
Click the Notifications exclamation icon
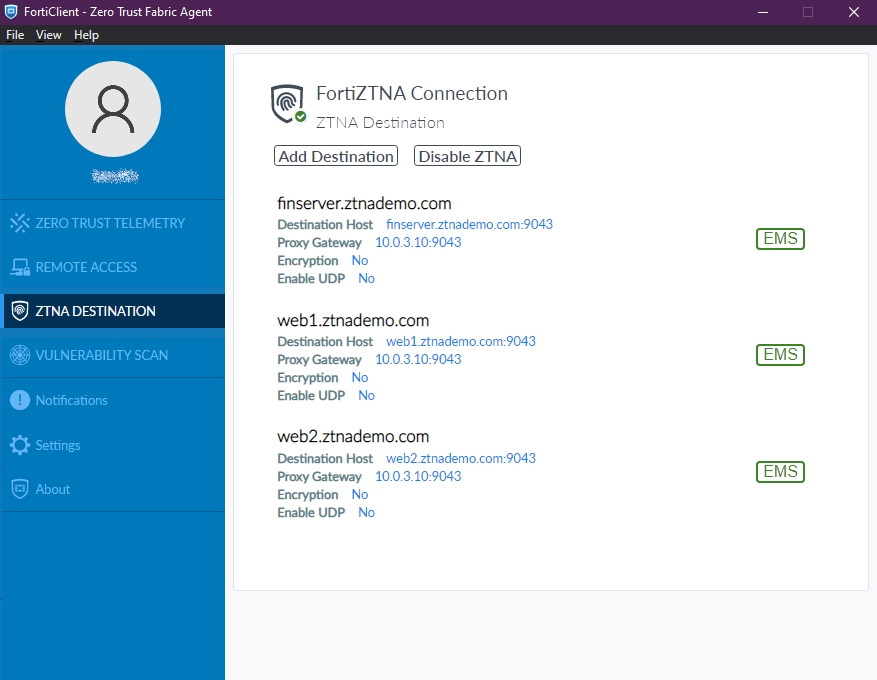click(x=20, y=400)
